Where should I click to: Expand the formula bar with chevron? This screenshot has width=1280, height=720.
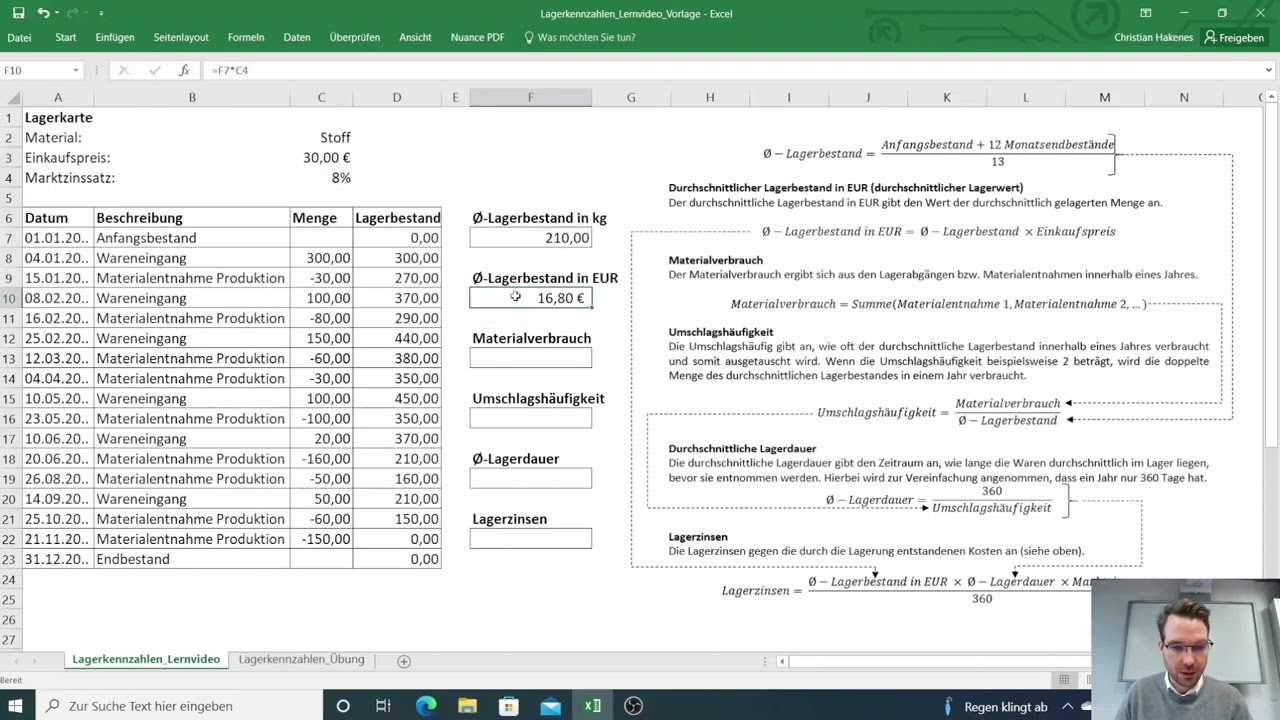tap(1268, 70)
